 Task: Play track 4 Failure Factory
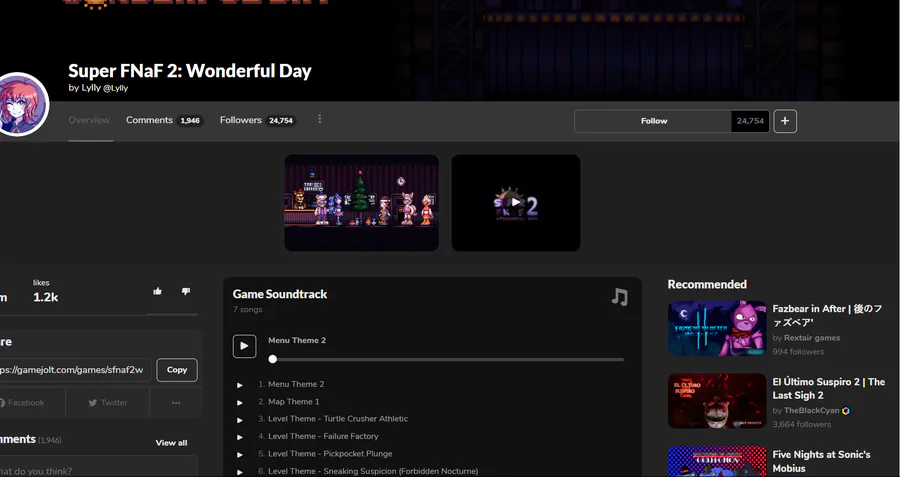pos(240,437)
